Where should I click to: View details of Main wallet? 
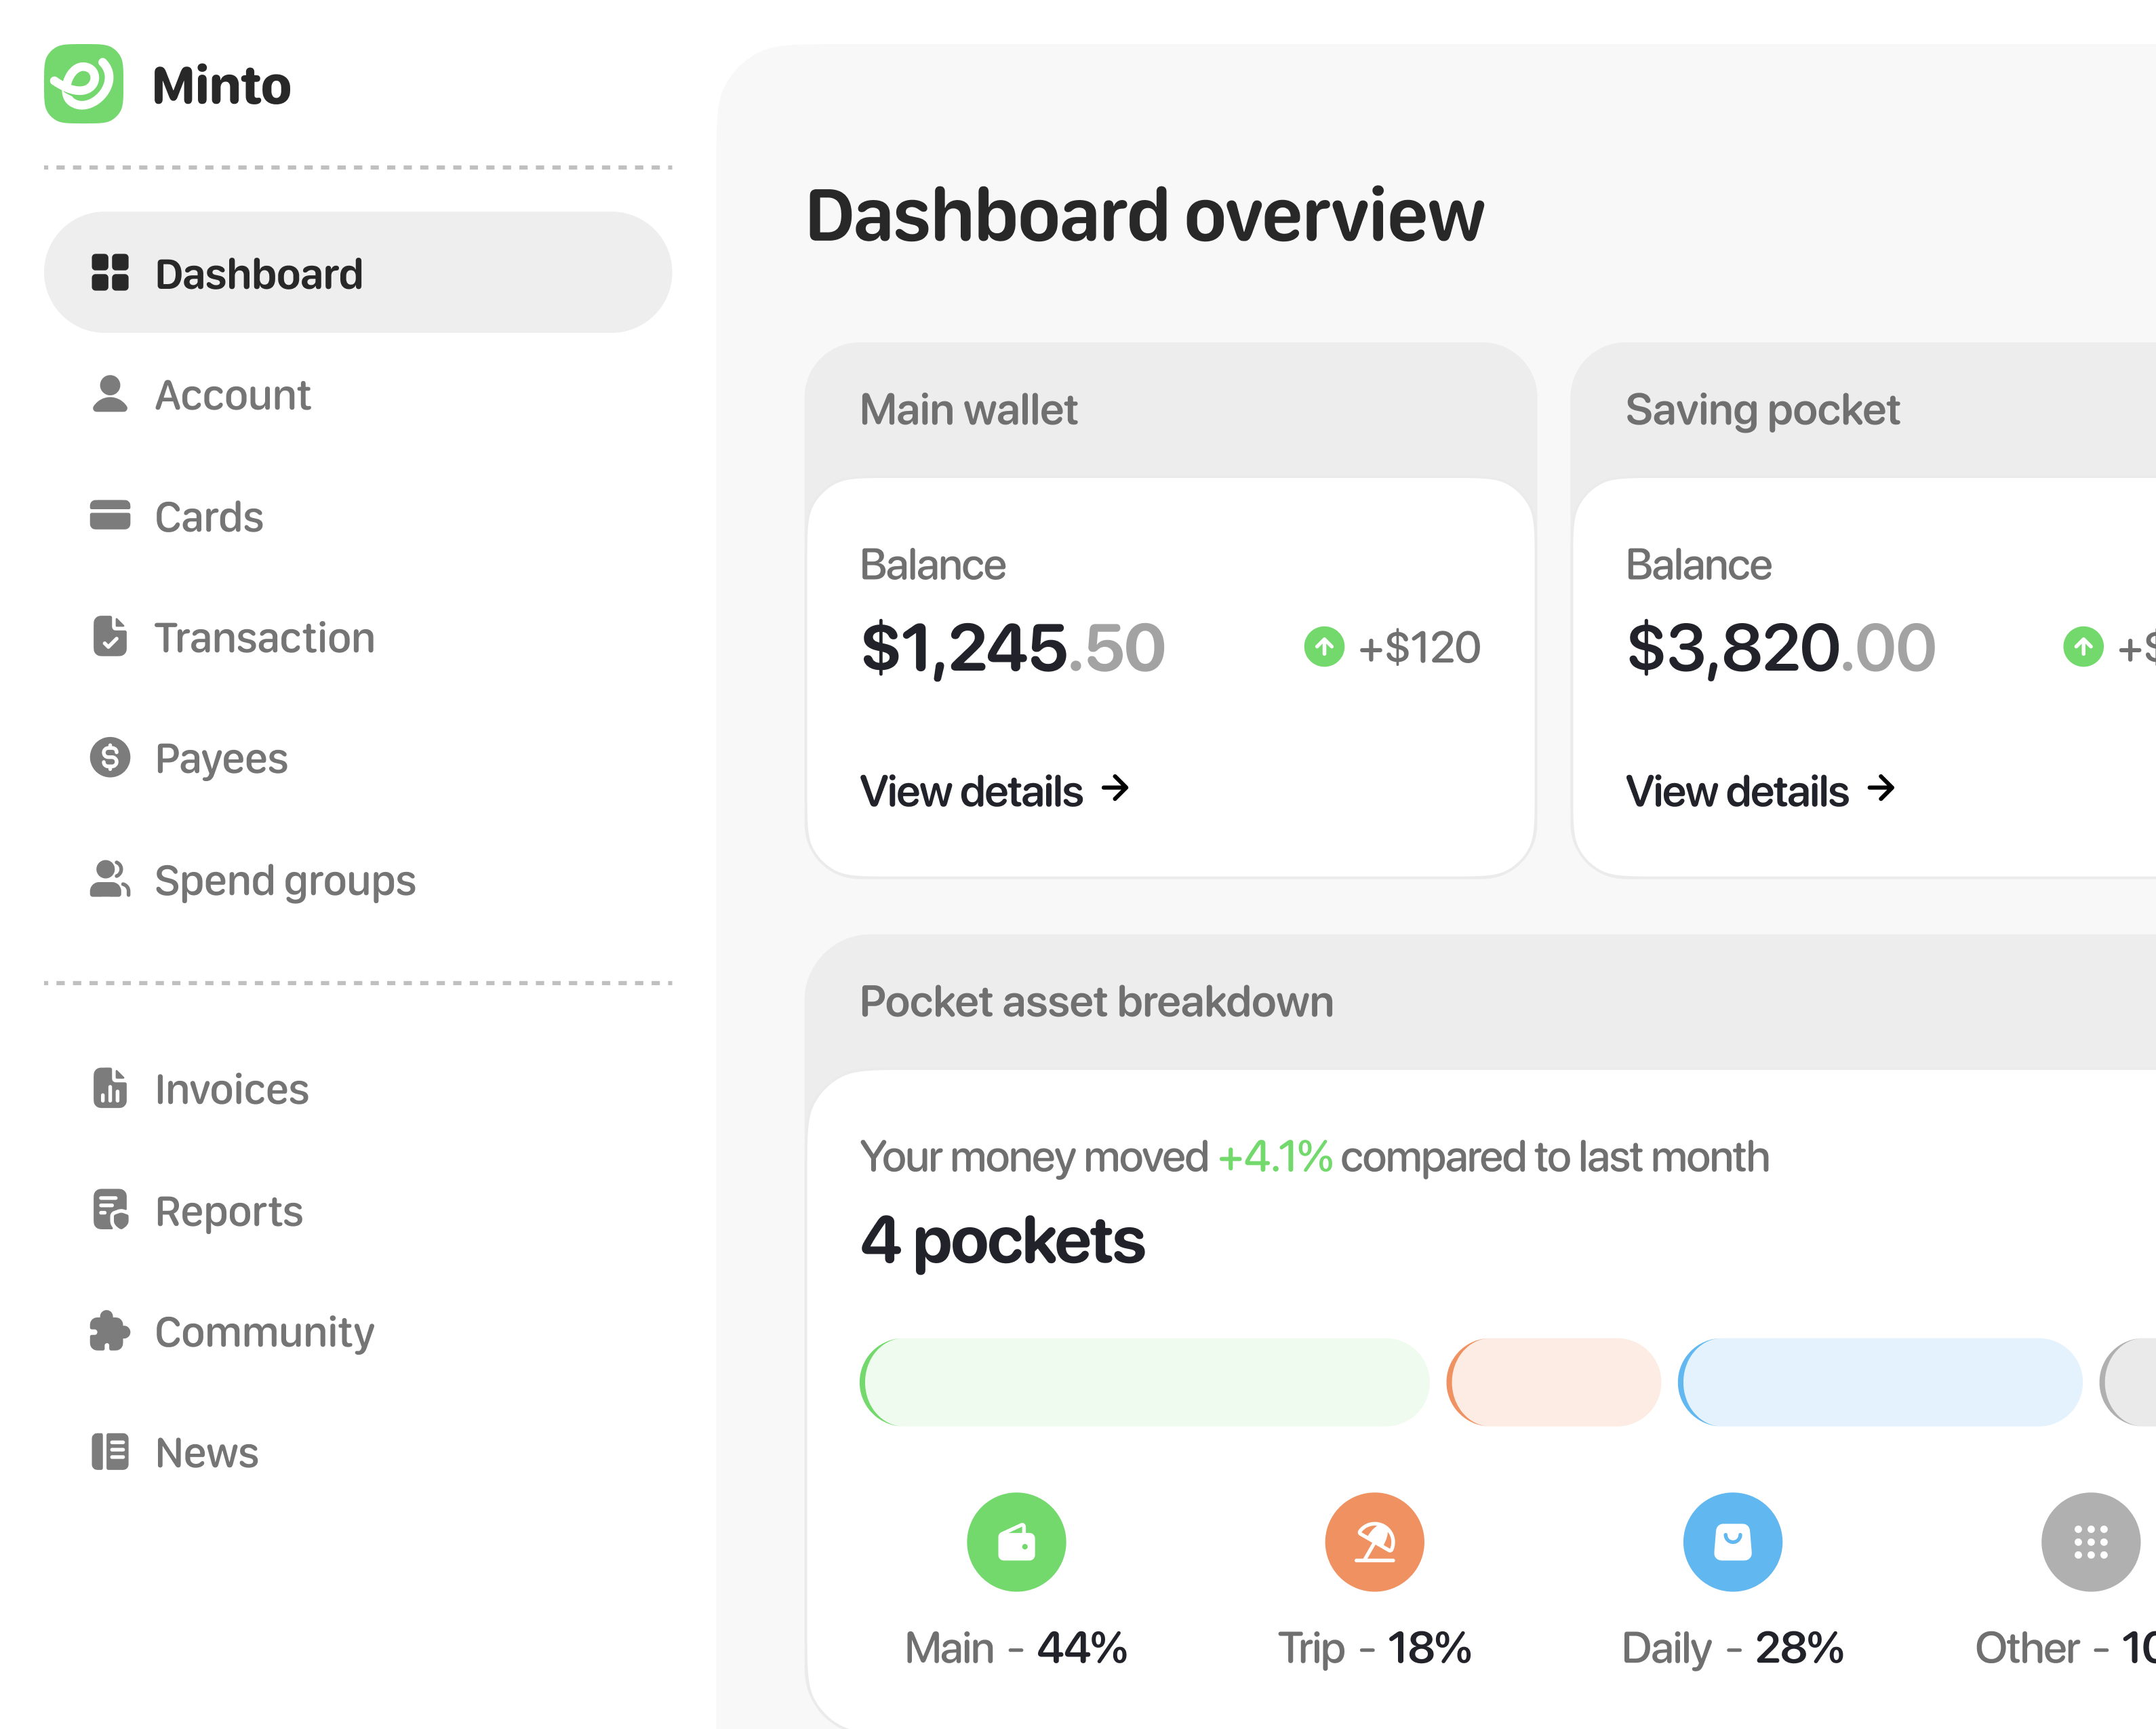click(994, 791)
